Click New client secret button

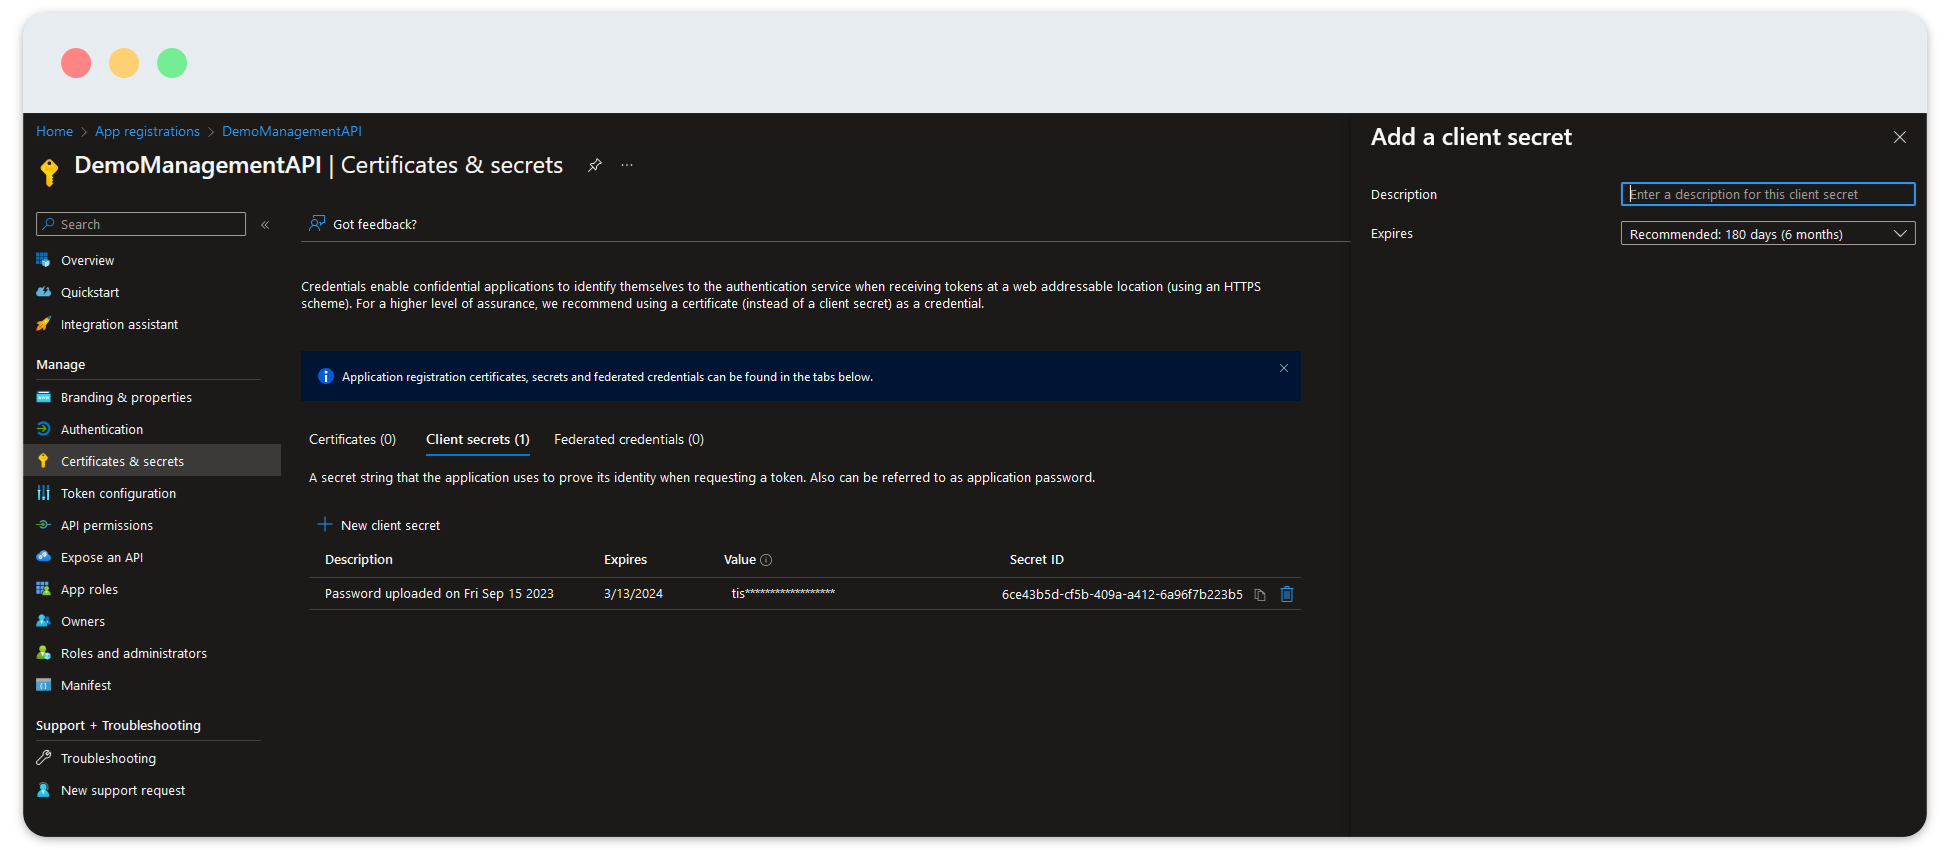tap(379, 525)
